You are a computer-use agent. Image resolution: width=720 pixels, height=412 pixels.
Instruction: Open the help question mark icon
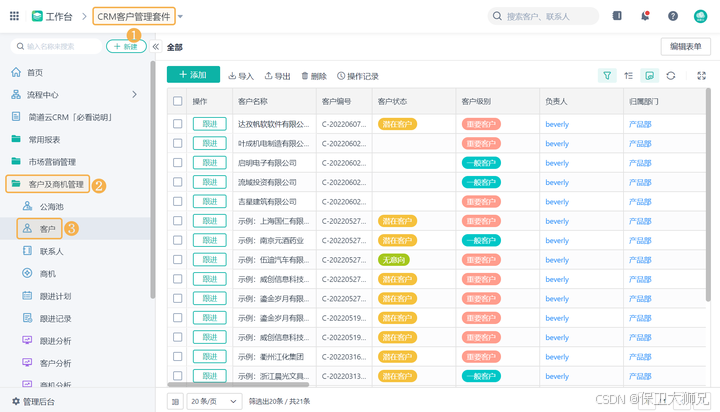tap(673, 16)
